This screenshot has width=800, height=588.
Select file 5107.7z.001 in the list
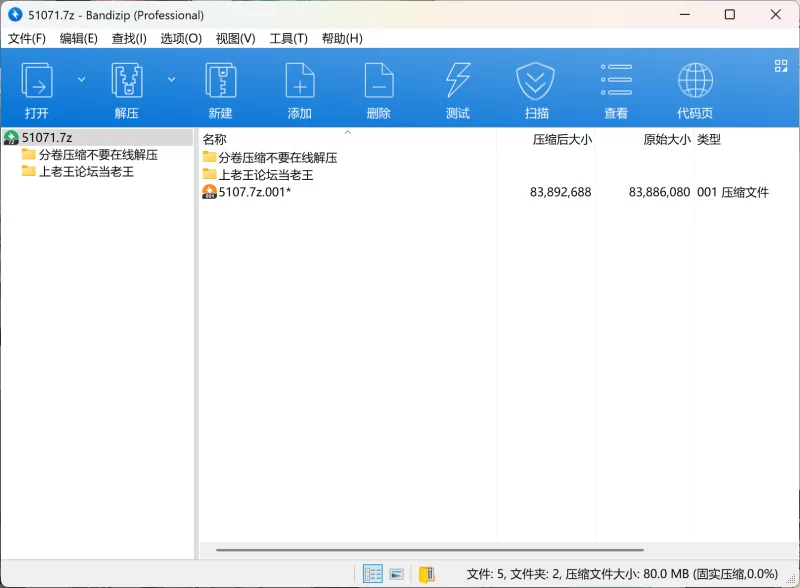(x=255, y=192)
